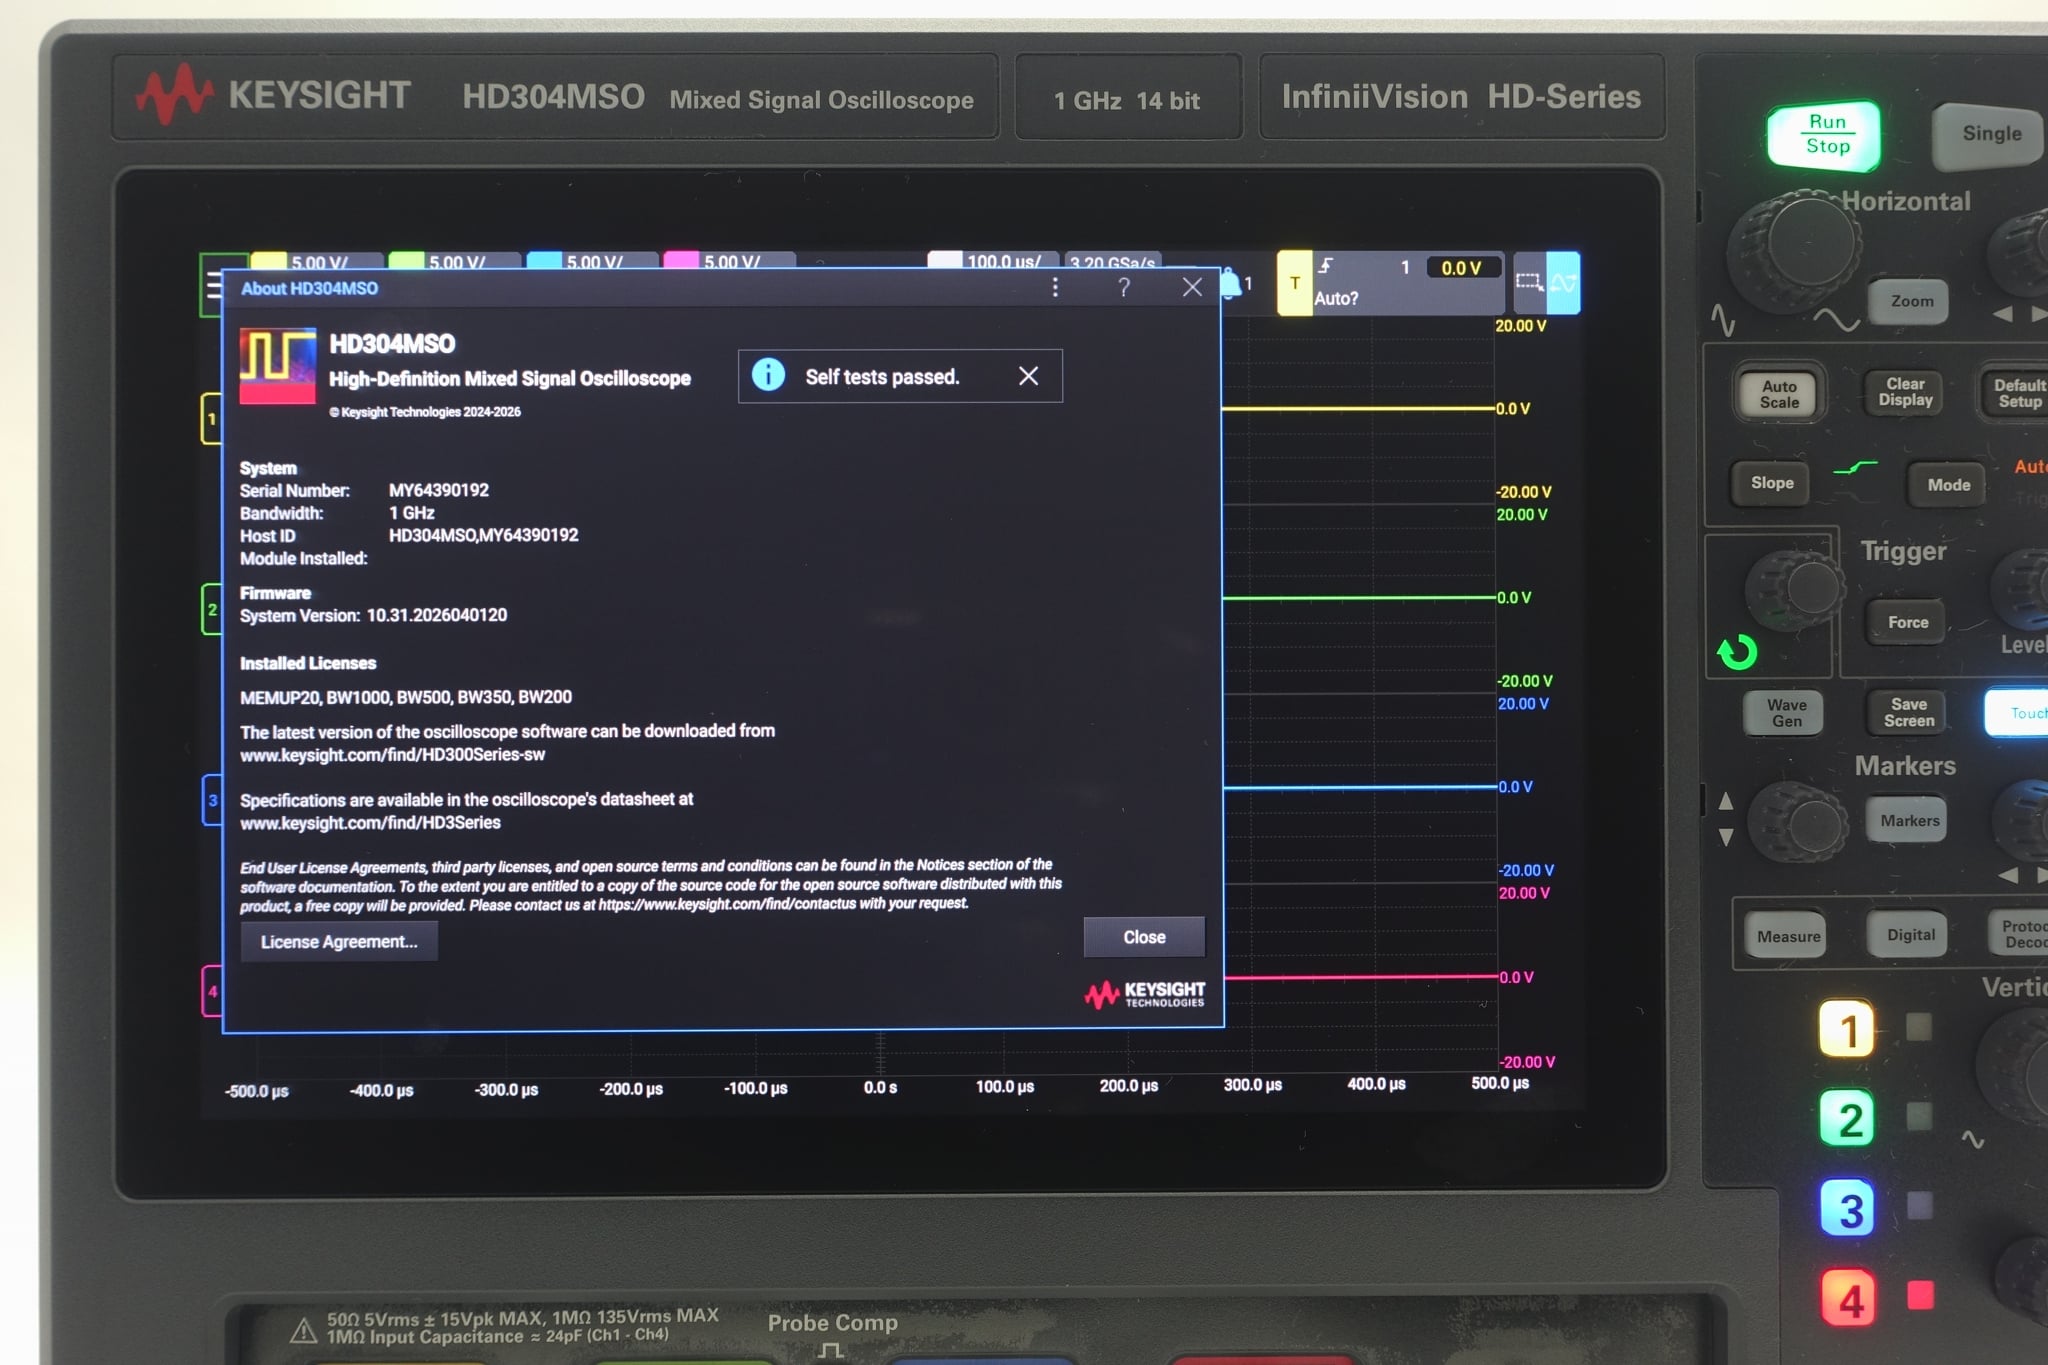Image resolution: width=2048 pixels, height=1365 pixels.
Task: Click the HD304MSO oscilloscope logo image
Action: tap(278, 366)
